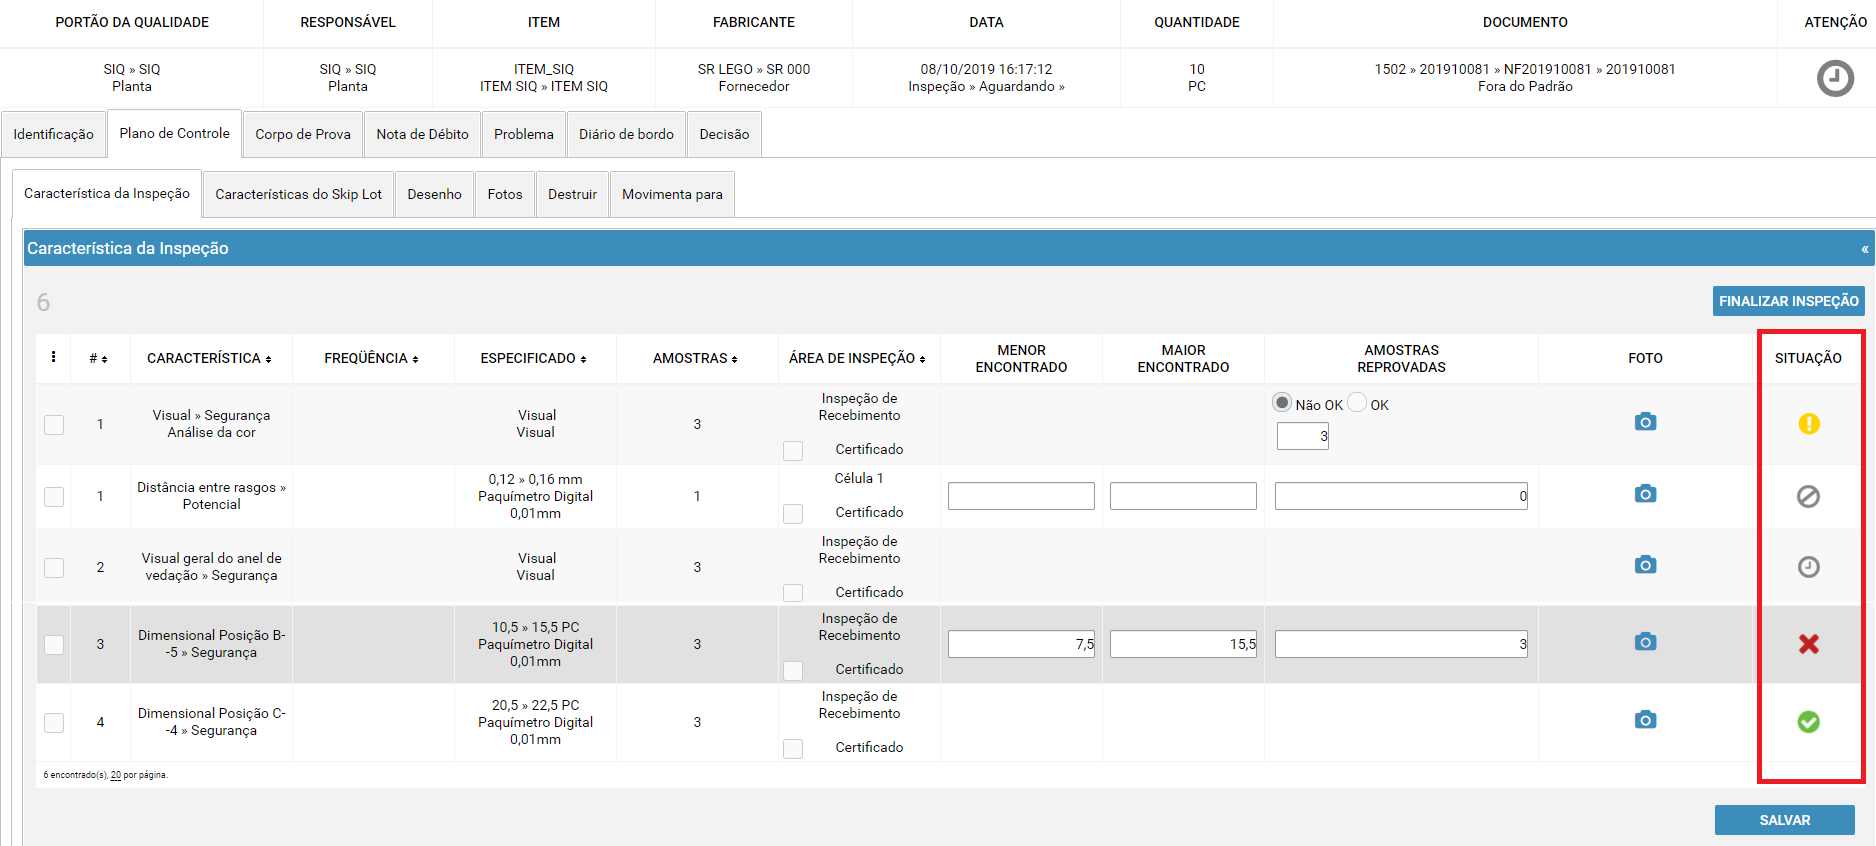Edit Menor Encontrado value 7,5
This screenshot has height=846, width=1876.
point(1021,644)
